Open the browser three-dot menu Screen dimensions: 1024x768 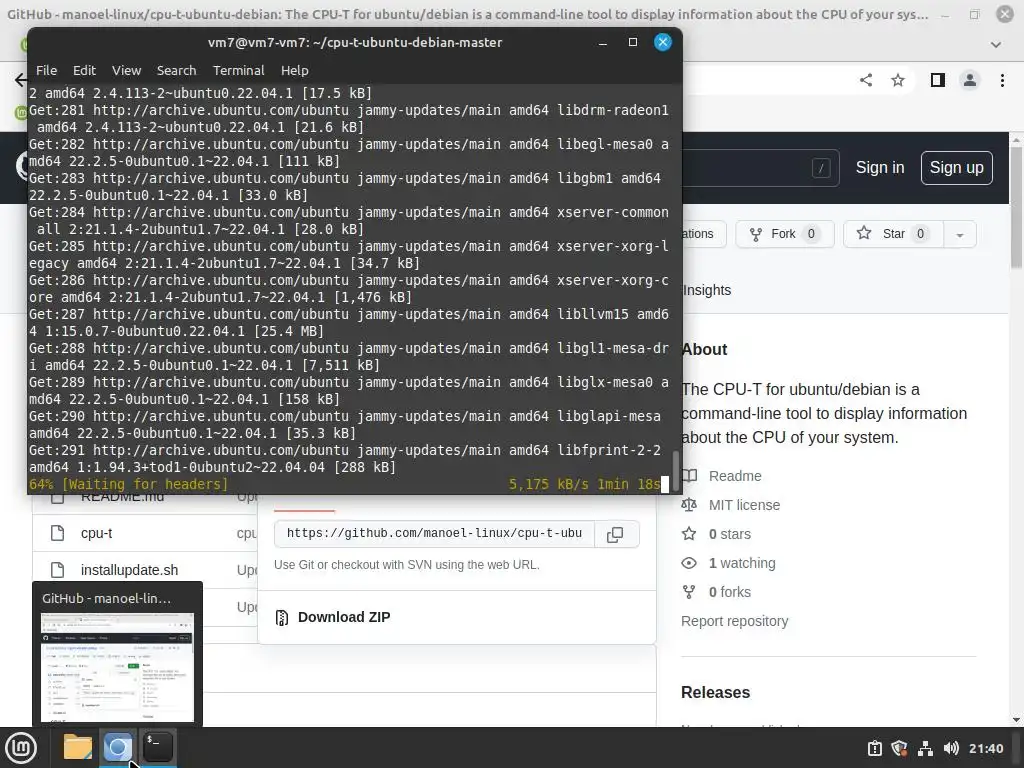click(x=1002, y=80)
